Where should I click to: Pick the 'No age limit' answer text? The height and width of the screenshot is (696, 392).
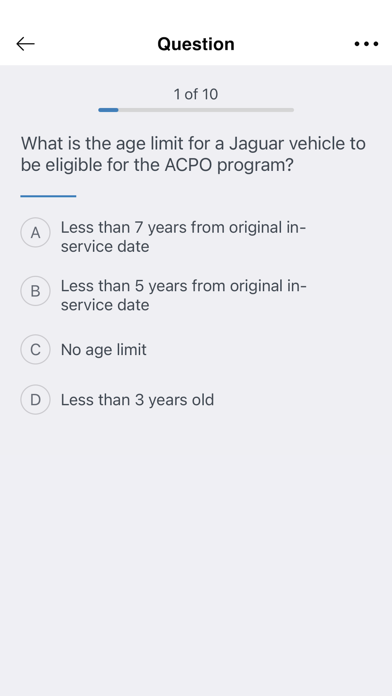103,350
